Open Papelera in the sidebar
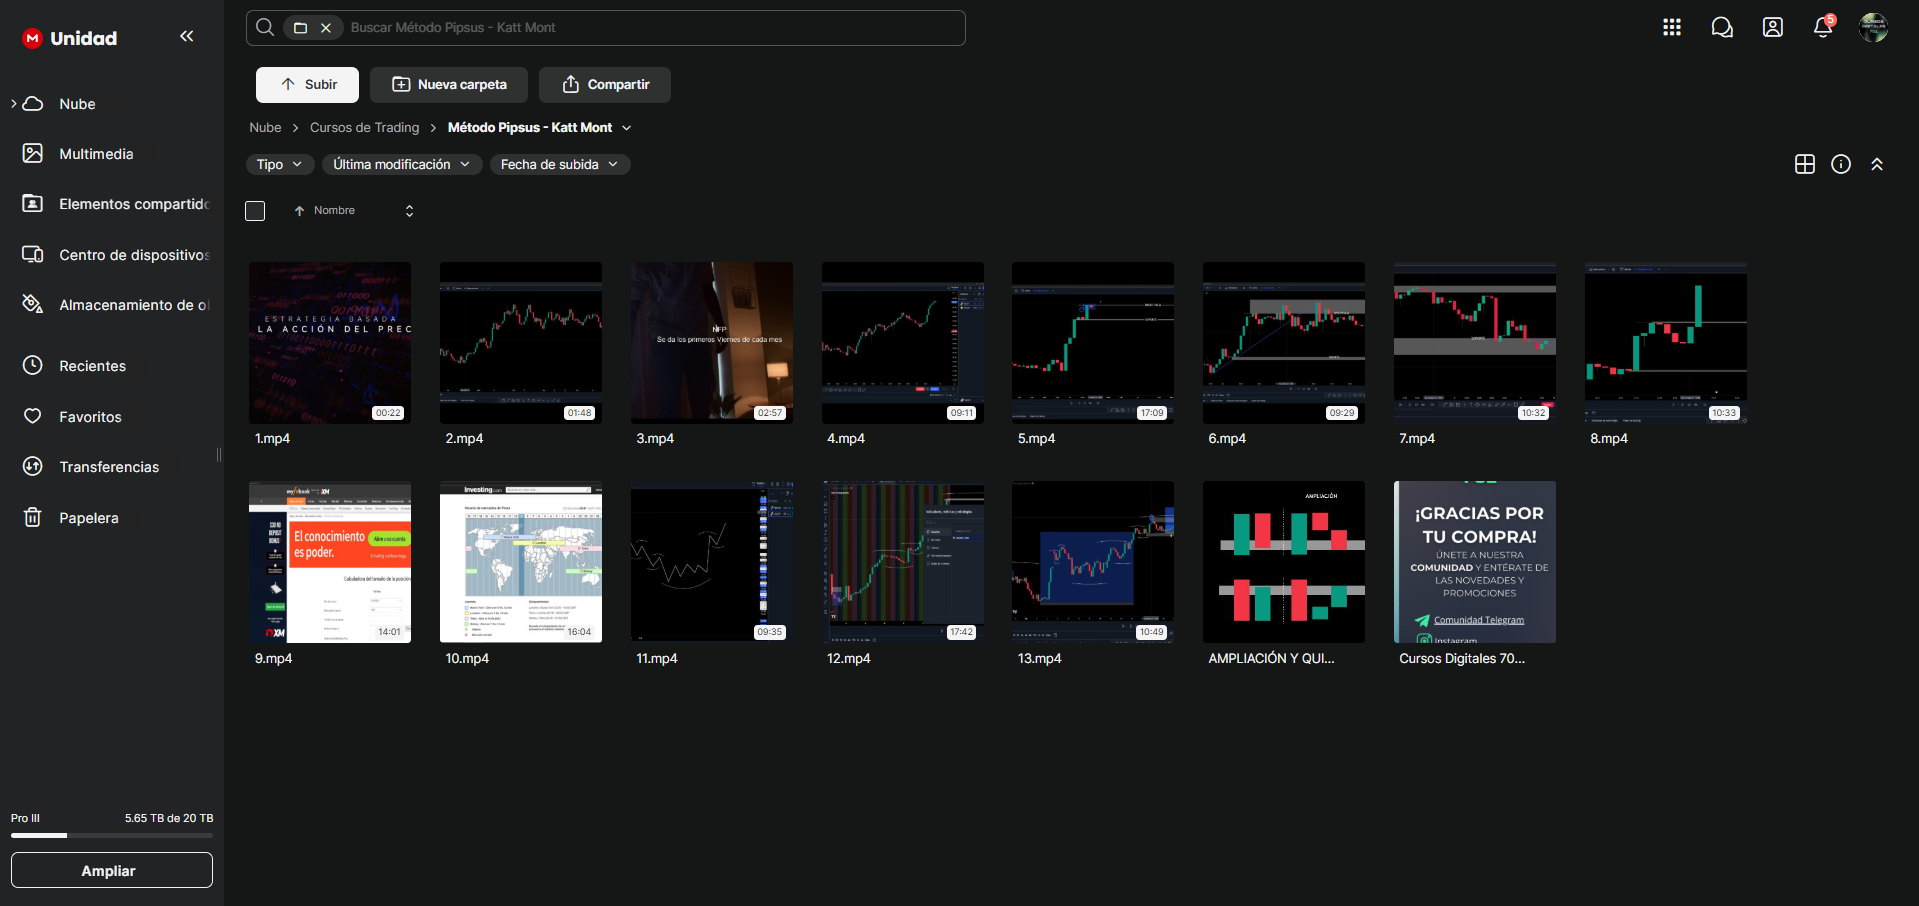The image size is (1919, 906). click(x=88, y=518)
